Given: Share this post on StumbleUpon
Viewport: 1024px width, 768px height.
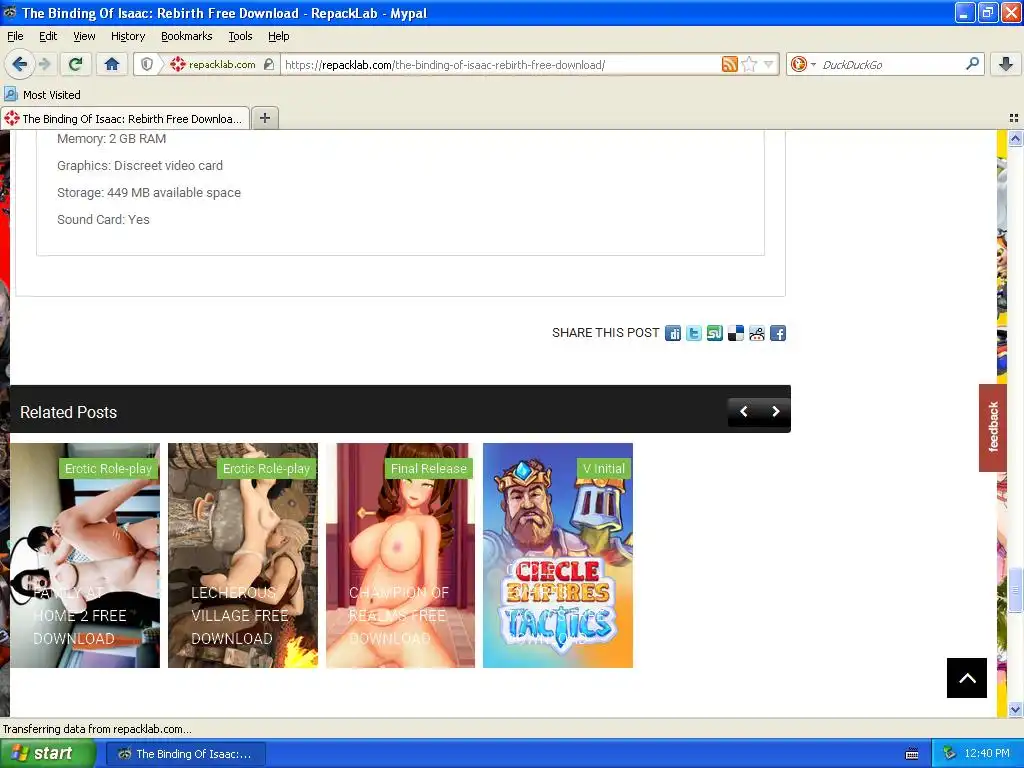Looking at the screenshot, I should click(x=714, y=333).
